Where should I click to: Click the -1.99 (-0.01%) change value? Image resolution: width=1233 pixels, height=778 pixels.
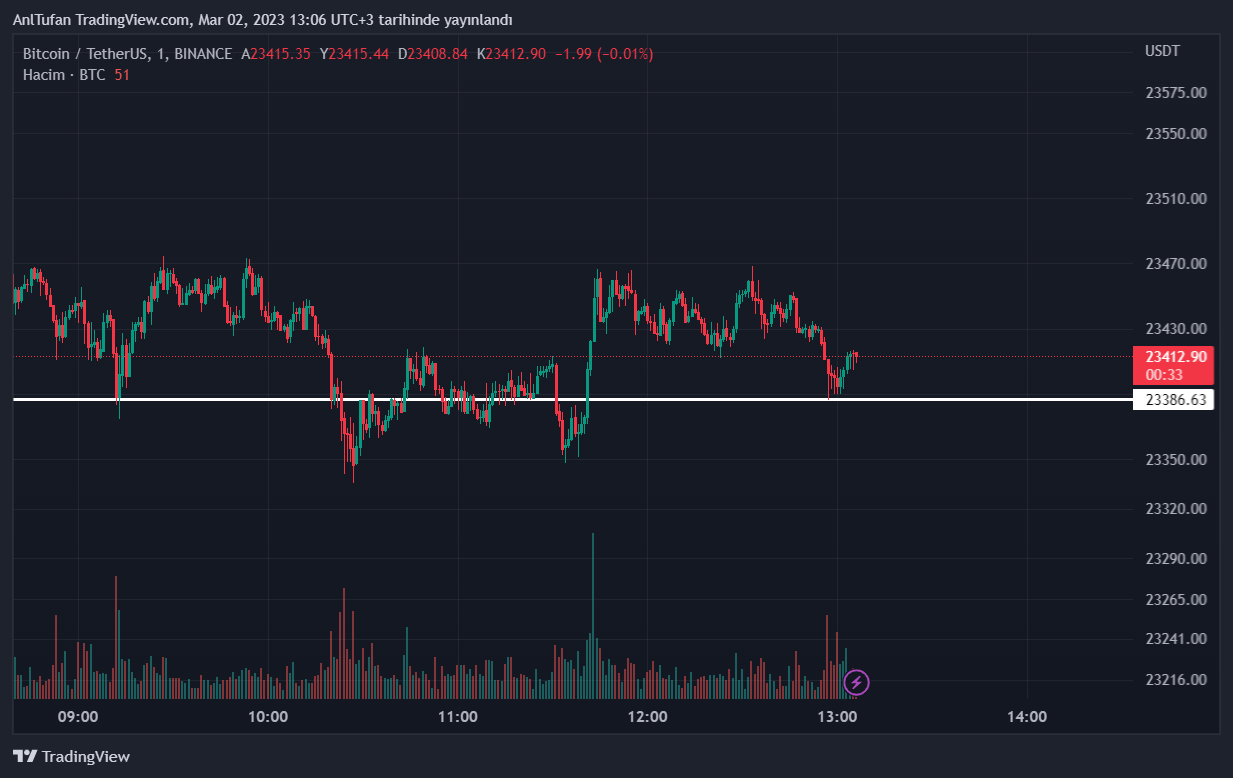pos(603,54)
